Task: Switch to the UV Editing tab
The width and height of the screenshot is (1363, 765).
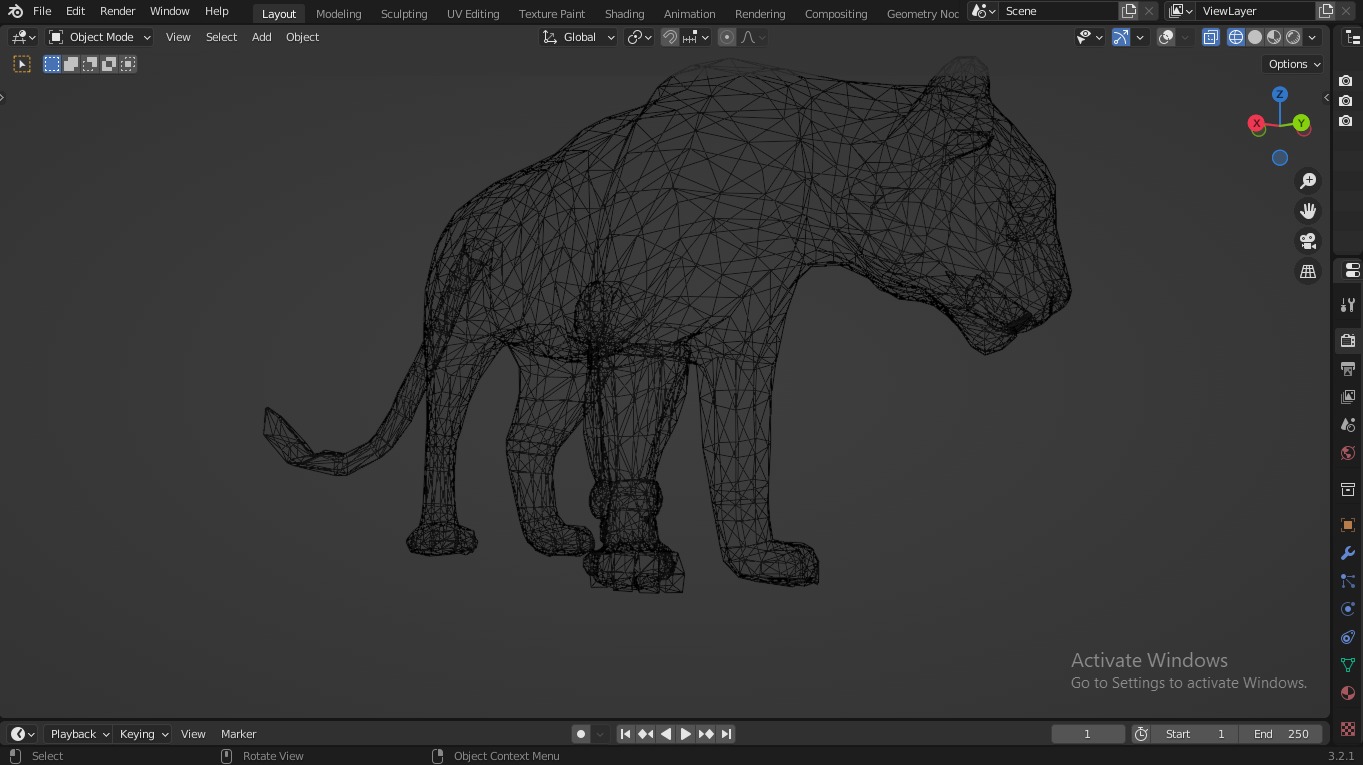Action: coord(473,14)
